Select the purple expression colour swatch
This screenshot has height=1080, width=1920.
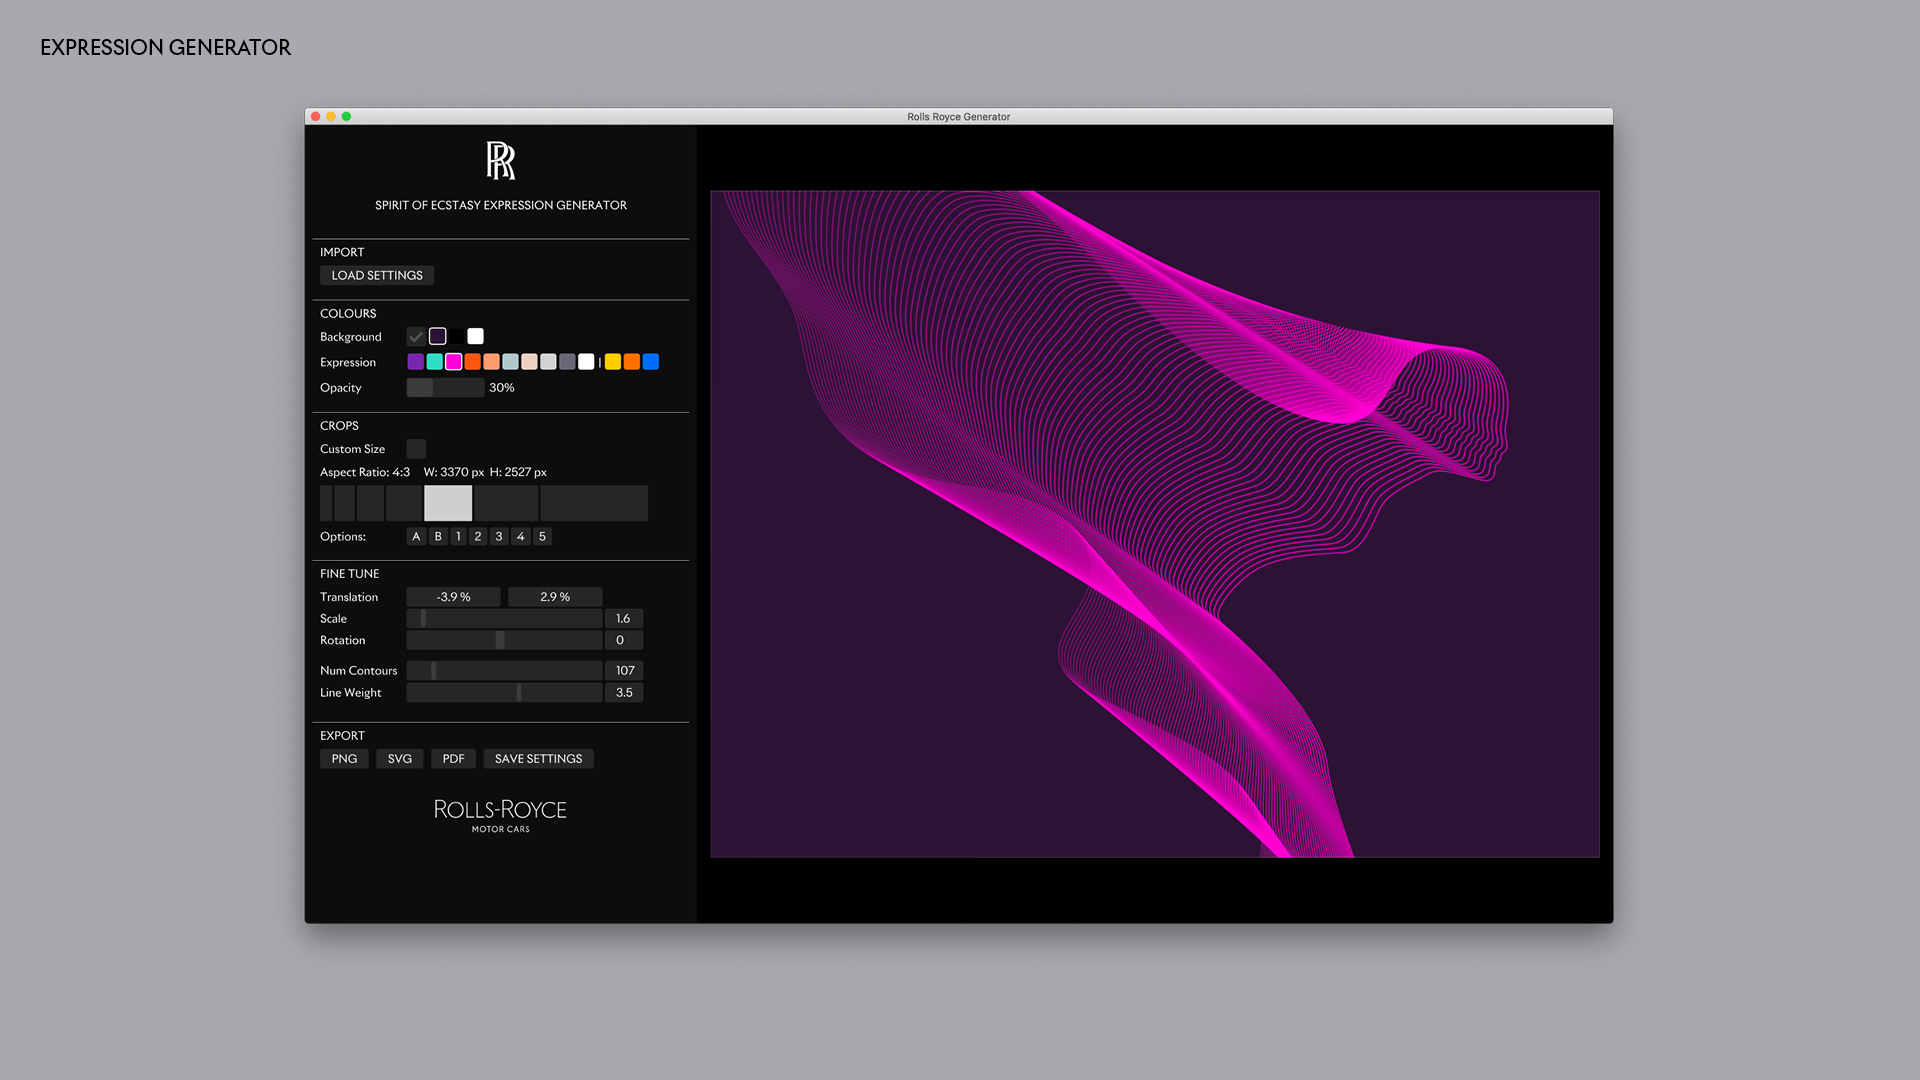click(x=416, y=362)
